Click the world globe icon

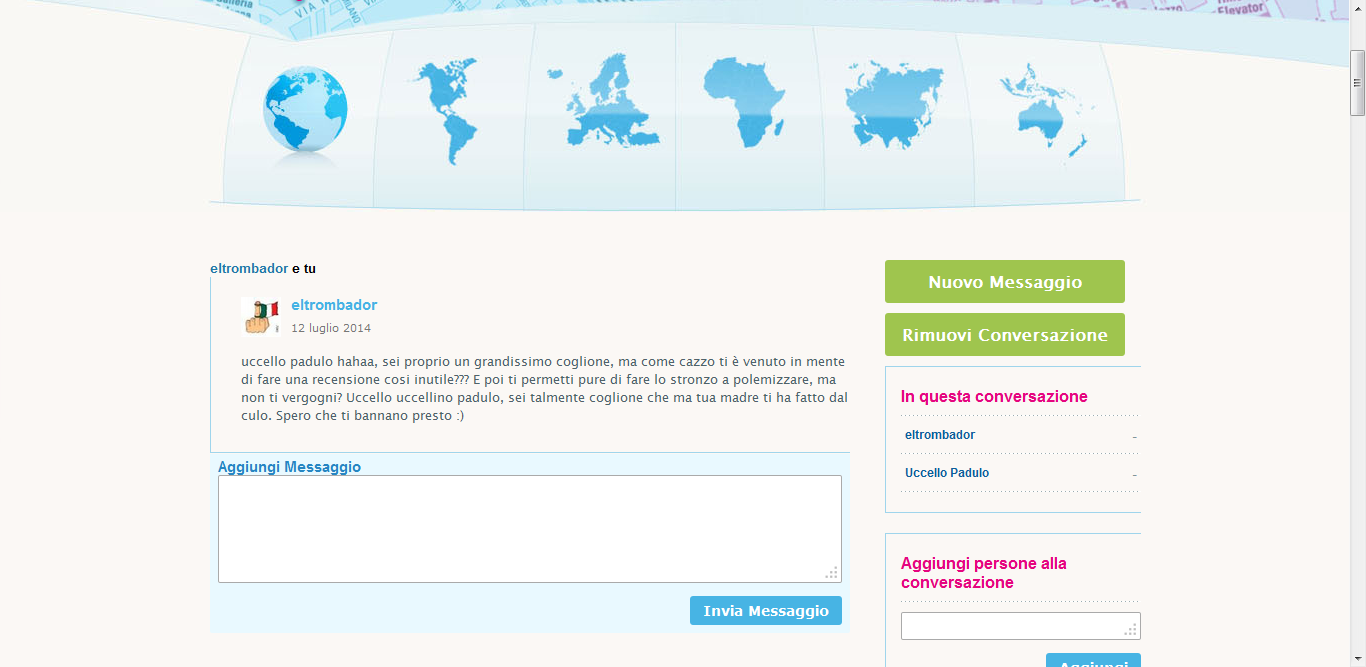tap(304, 110)
